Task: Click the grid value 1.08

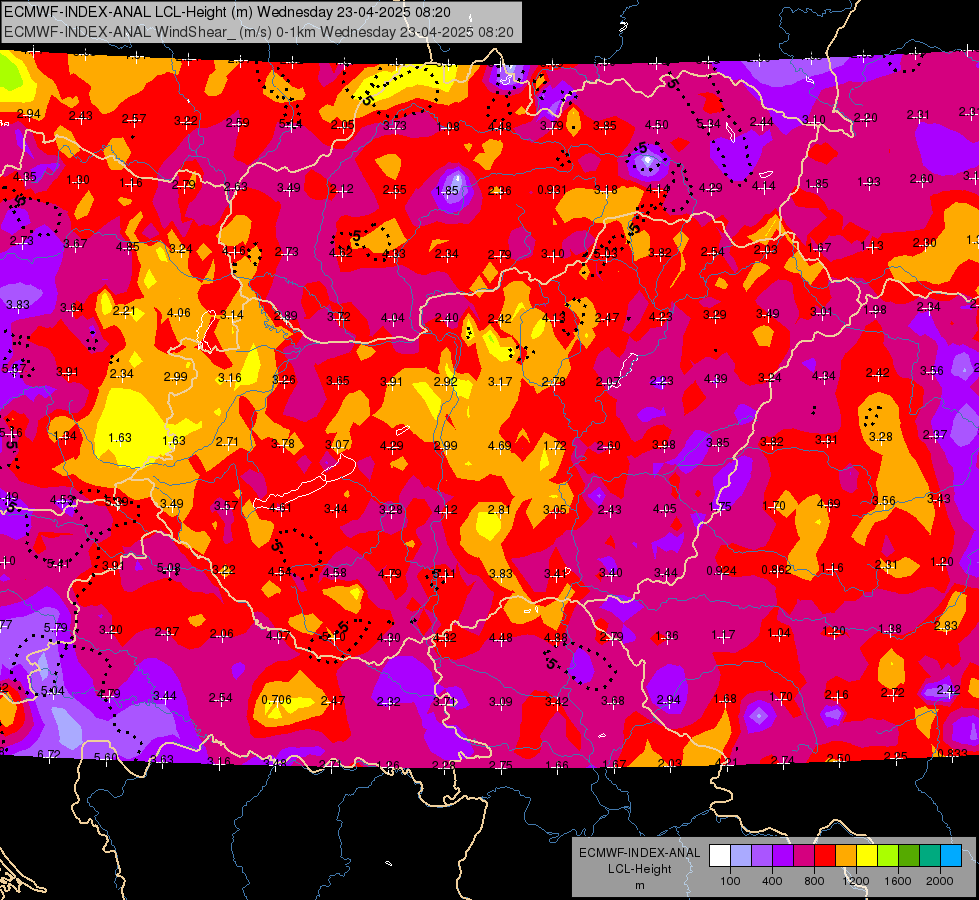Action: point(448,127)
